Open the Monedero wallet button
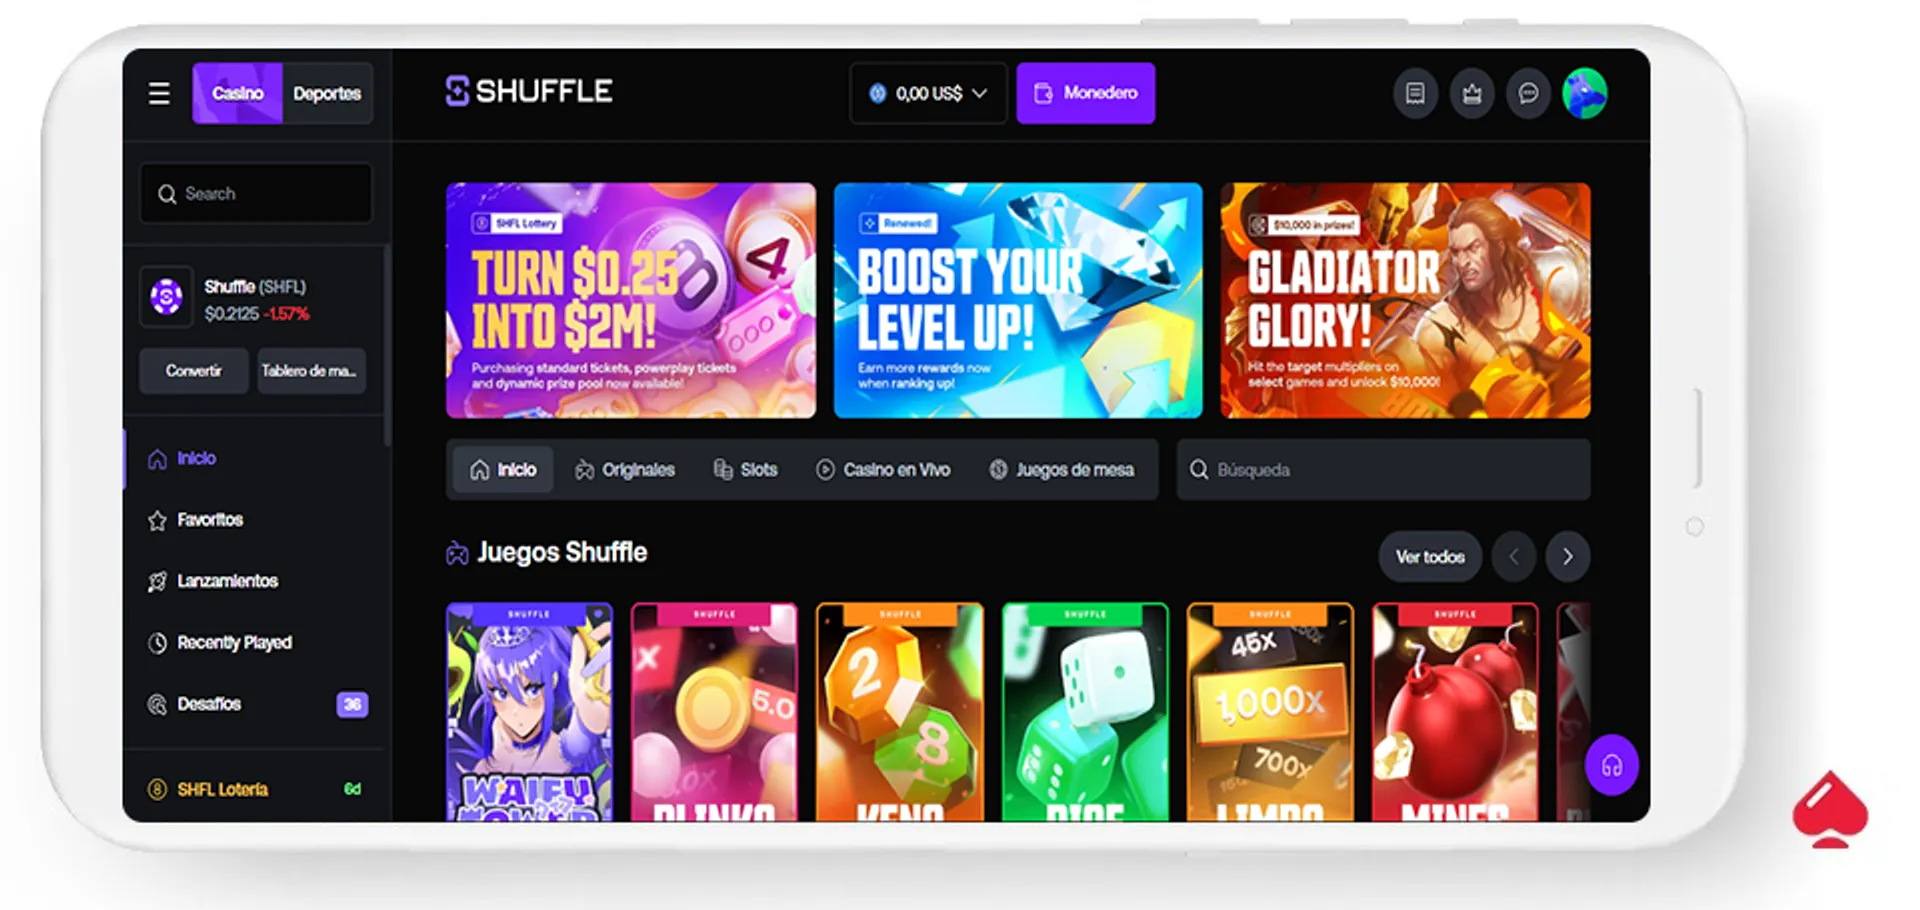 click(1086, 94)
